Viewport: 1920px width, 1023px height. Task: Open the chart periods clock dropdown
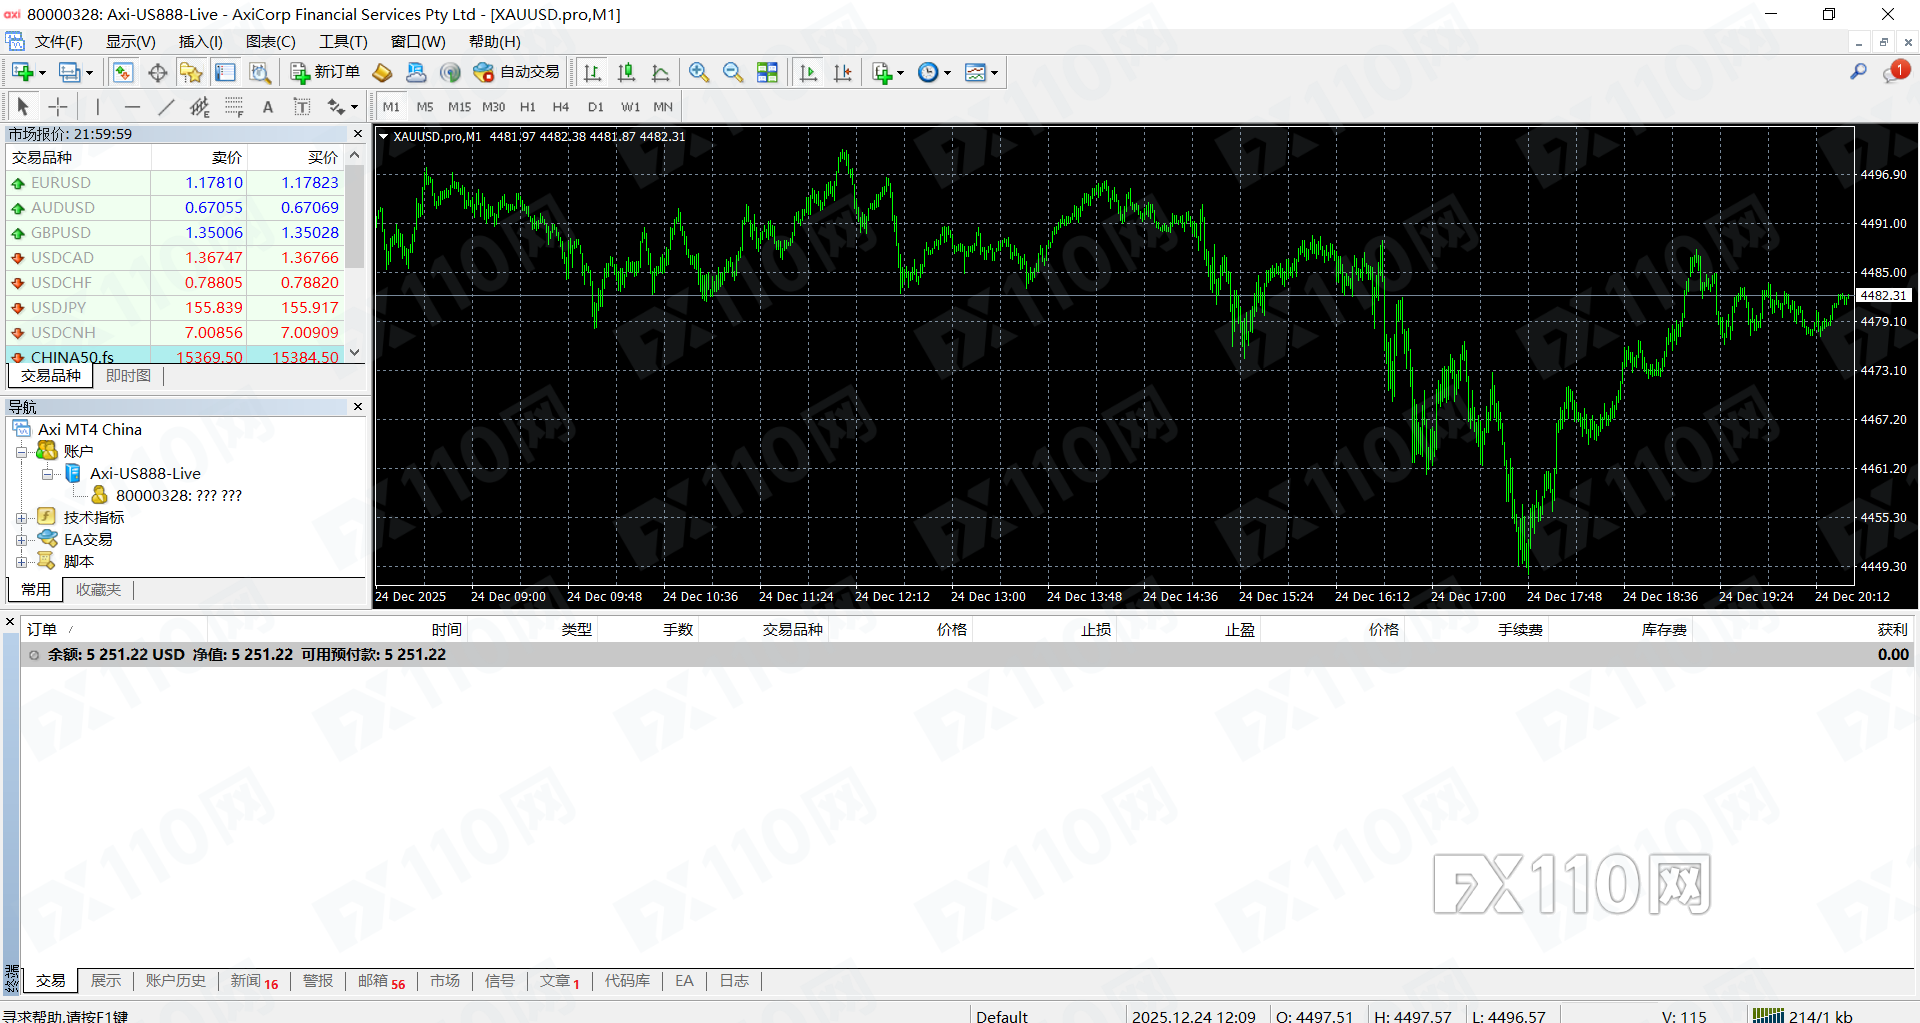pyautogui.click(x=934, y=72)
